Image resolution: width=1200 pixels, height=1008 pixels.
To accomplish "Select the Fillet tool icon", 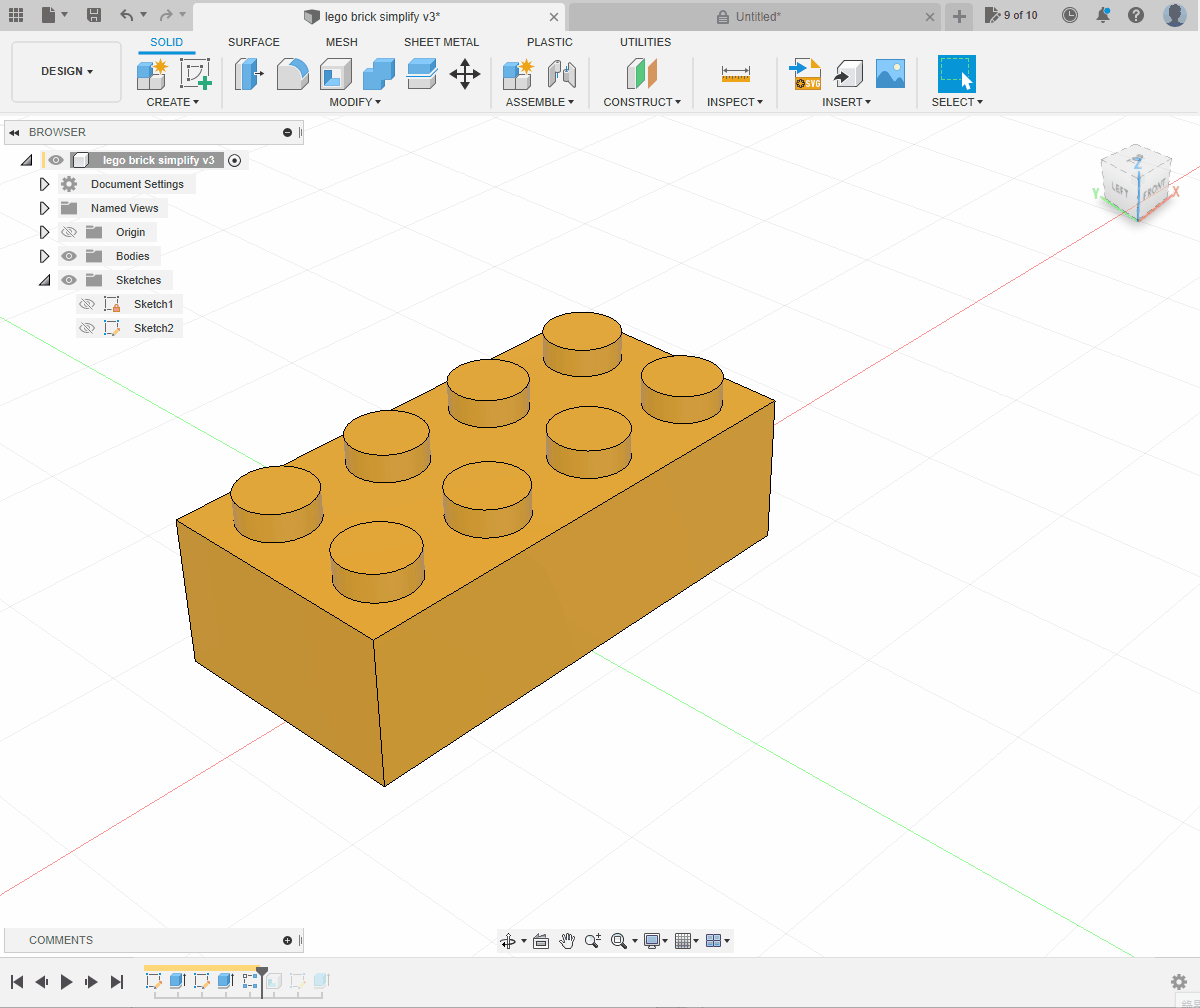I will pos(293,74).
